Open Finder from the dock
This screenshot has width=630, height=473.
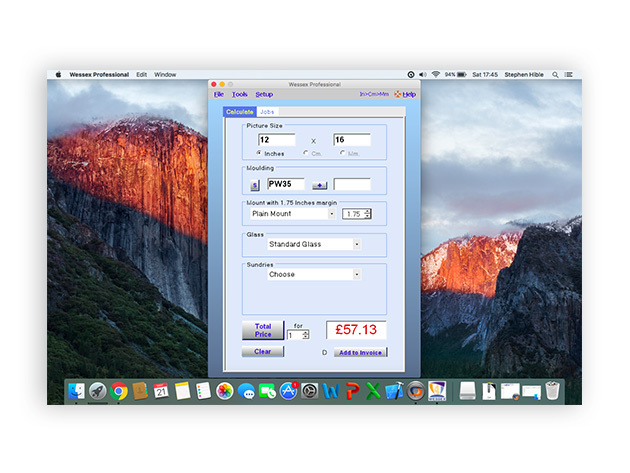pos(77,391)
